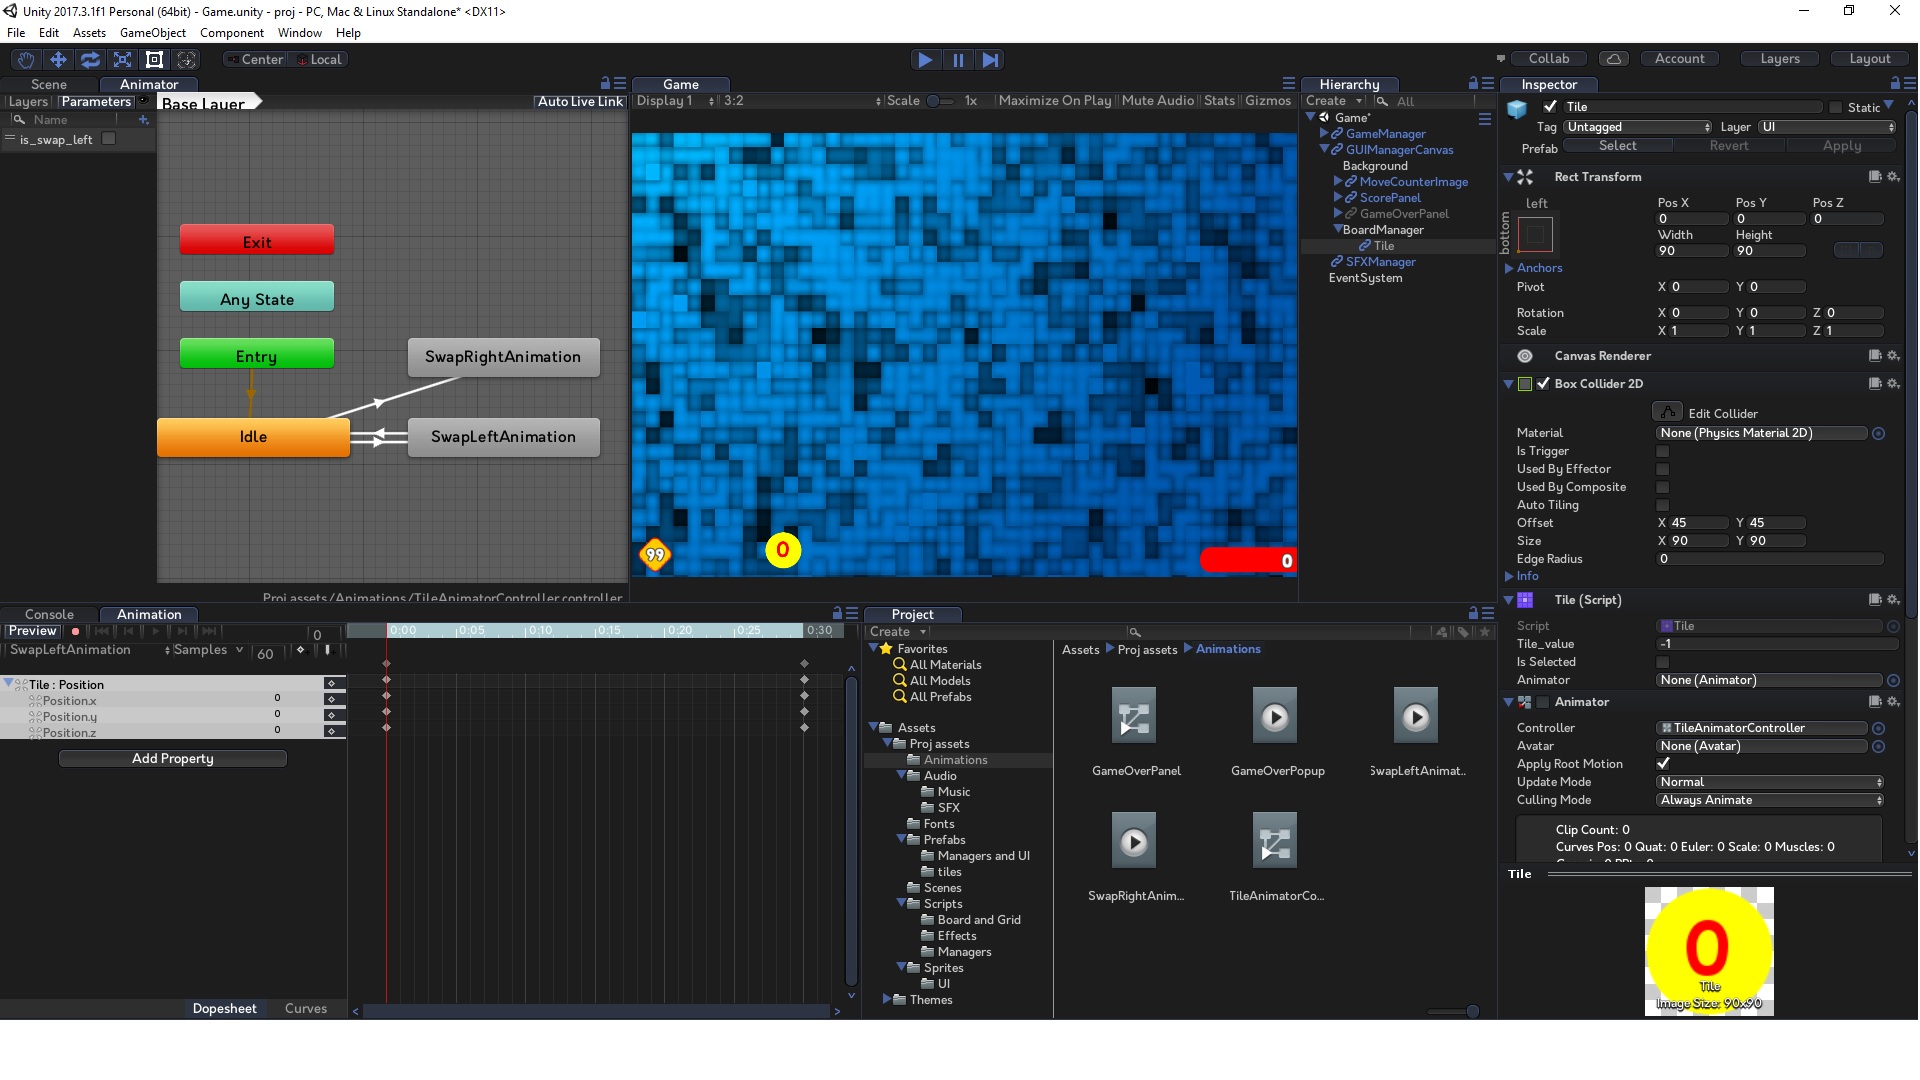Open Collab cloud services icon

(1614, 58)
